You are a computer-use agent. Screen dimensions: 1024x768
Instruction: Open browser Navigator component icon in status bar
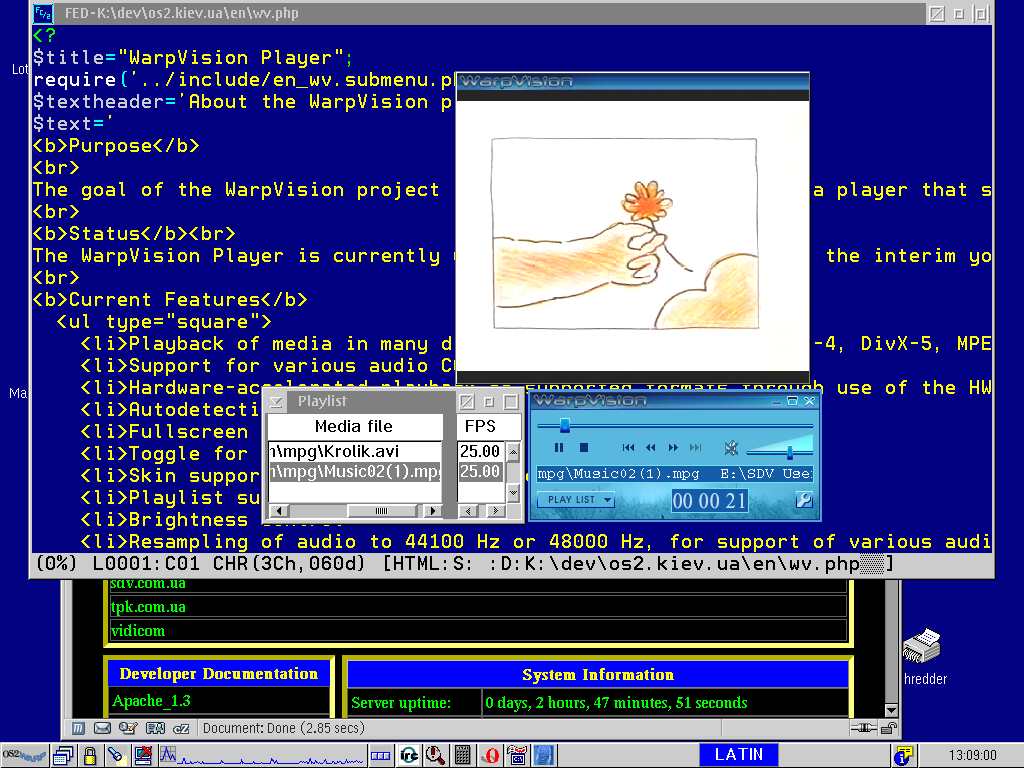(x=78, y=728)
